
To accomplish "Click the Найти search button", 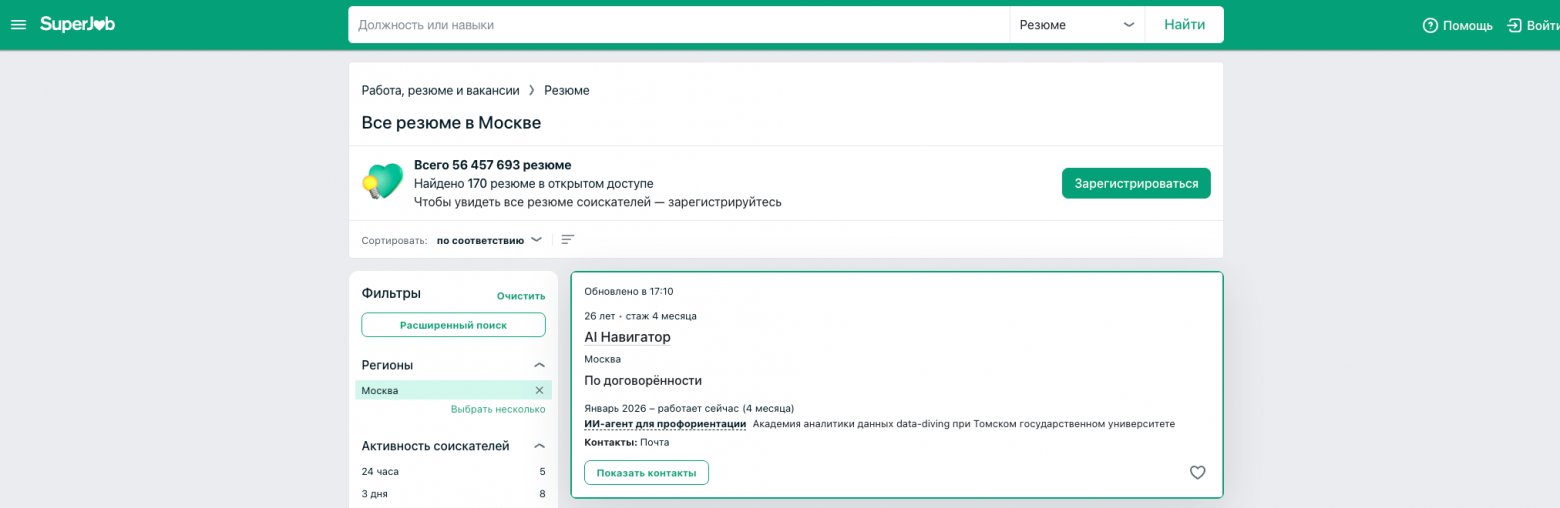I will click(1184, 25).
